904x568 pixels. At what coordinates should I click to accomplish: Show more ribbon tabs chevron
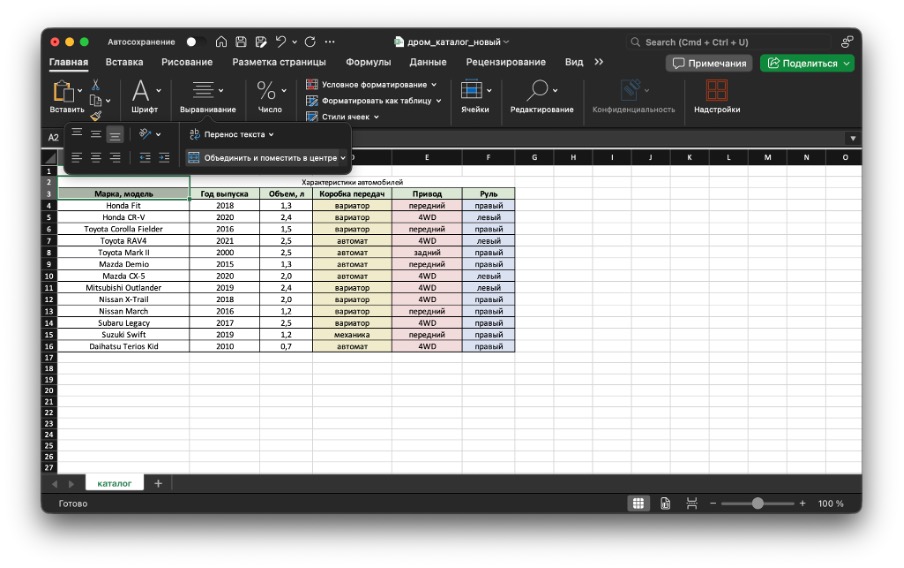[x=598, y=62]
